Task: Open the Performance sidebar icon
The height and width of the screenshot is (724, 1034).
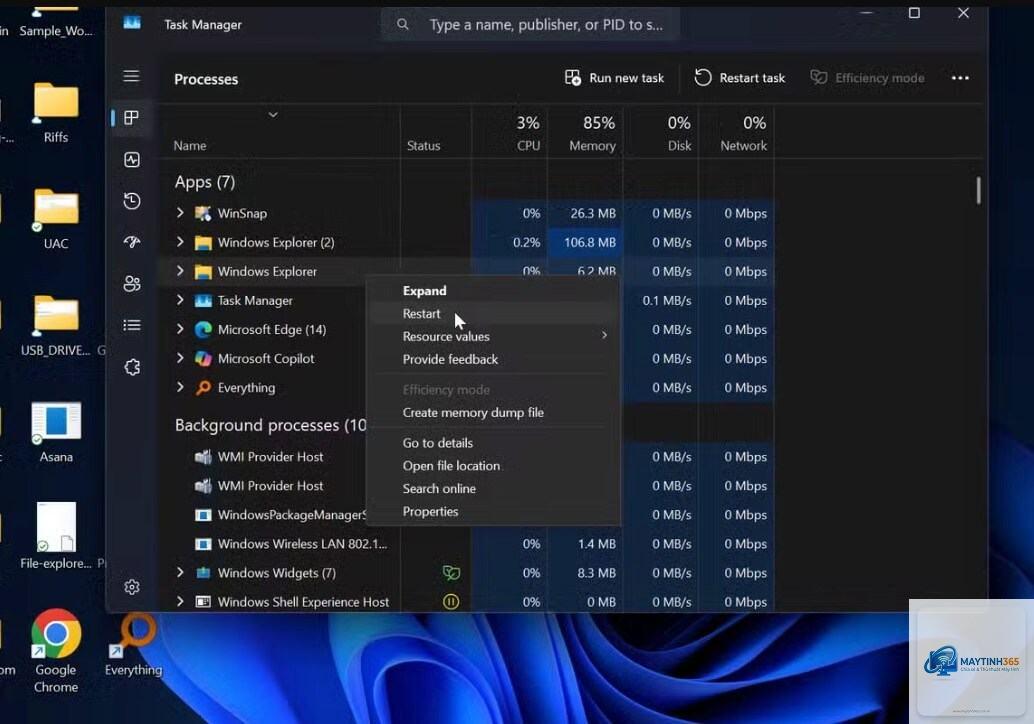Action: click(x=131, y=159)
